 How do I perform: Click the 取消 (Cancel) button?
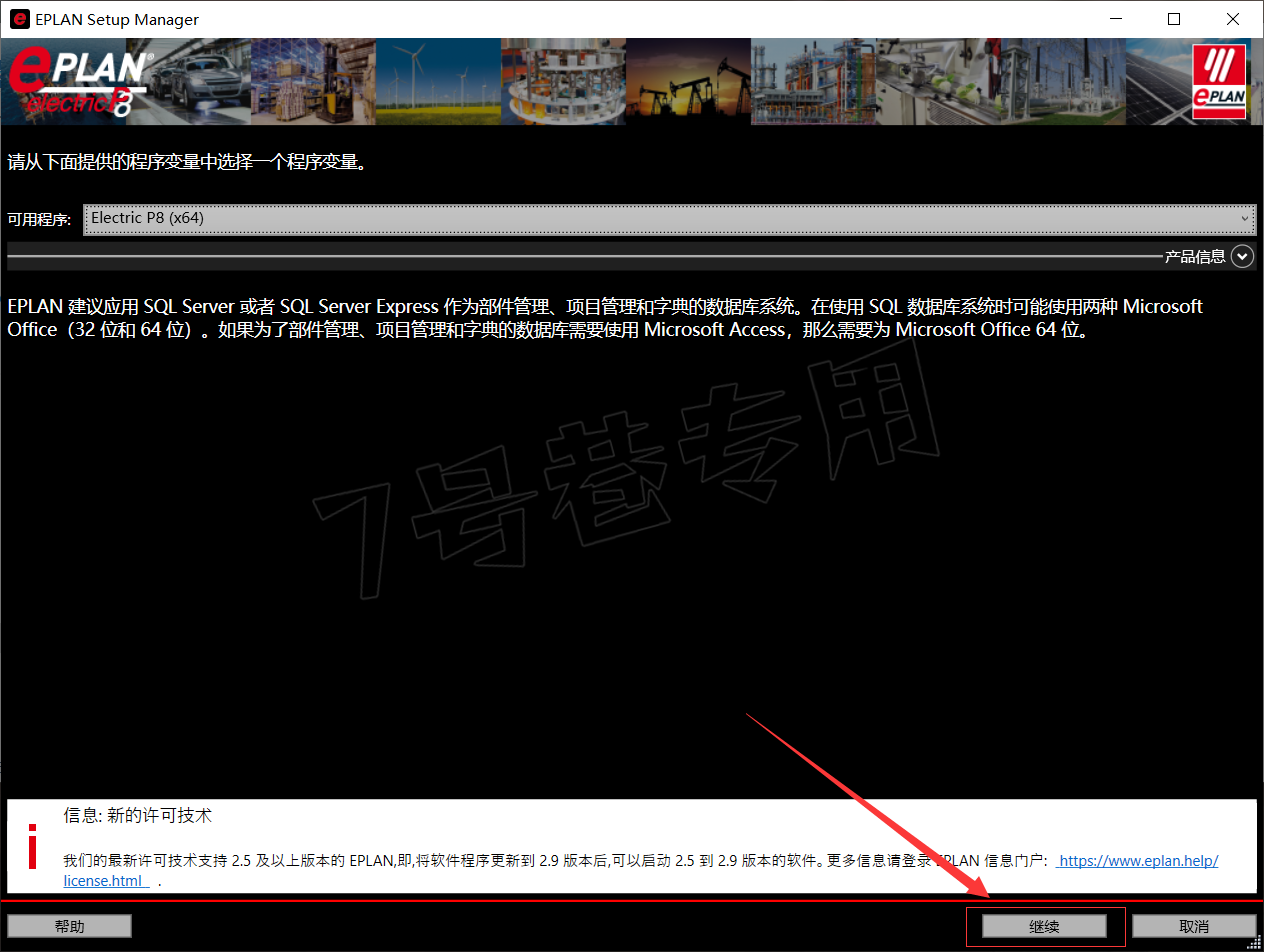click(x=1194, y=926)
